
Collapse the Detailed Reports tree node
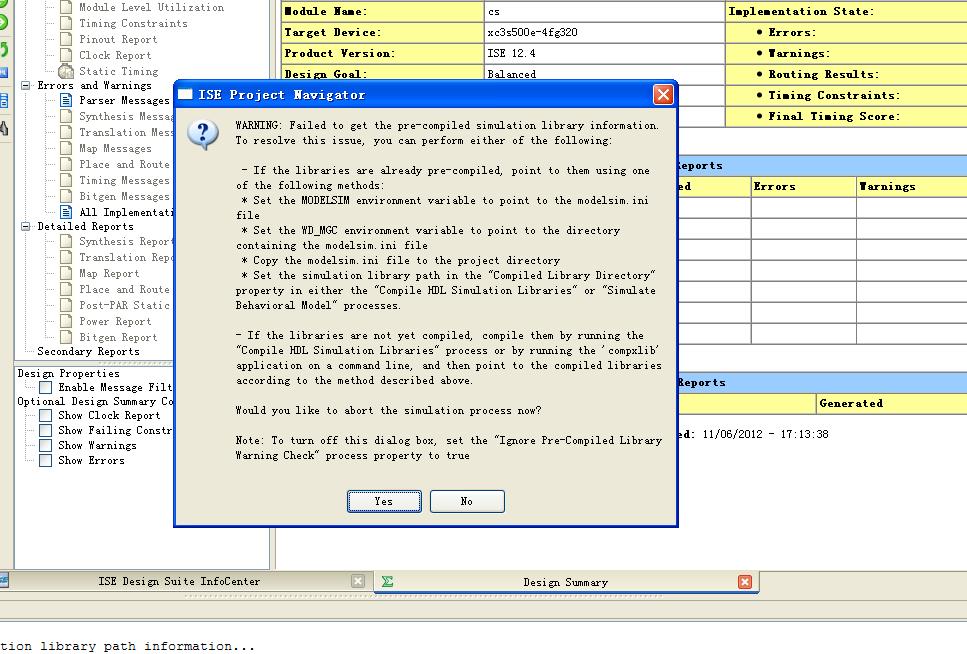point(25,226)
